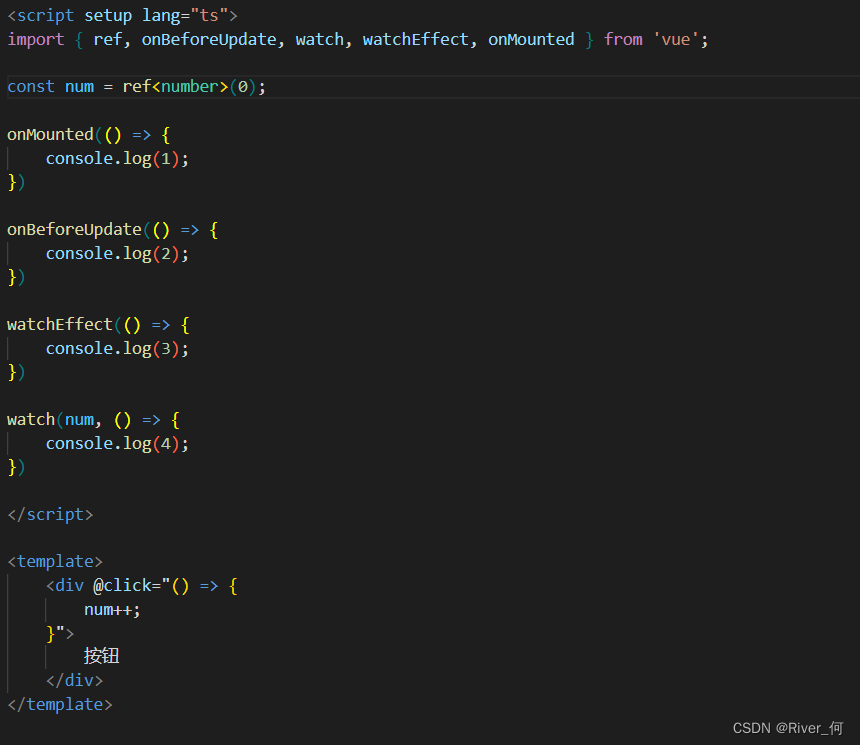
Task: Click the import keyword on line 2
Action: coord(35,39)
